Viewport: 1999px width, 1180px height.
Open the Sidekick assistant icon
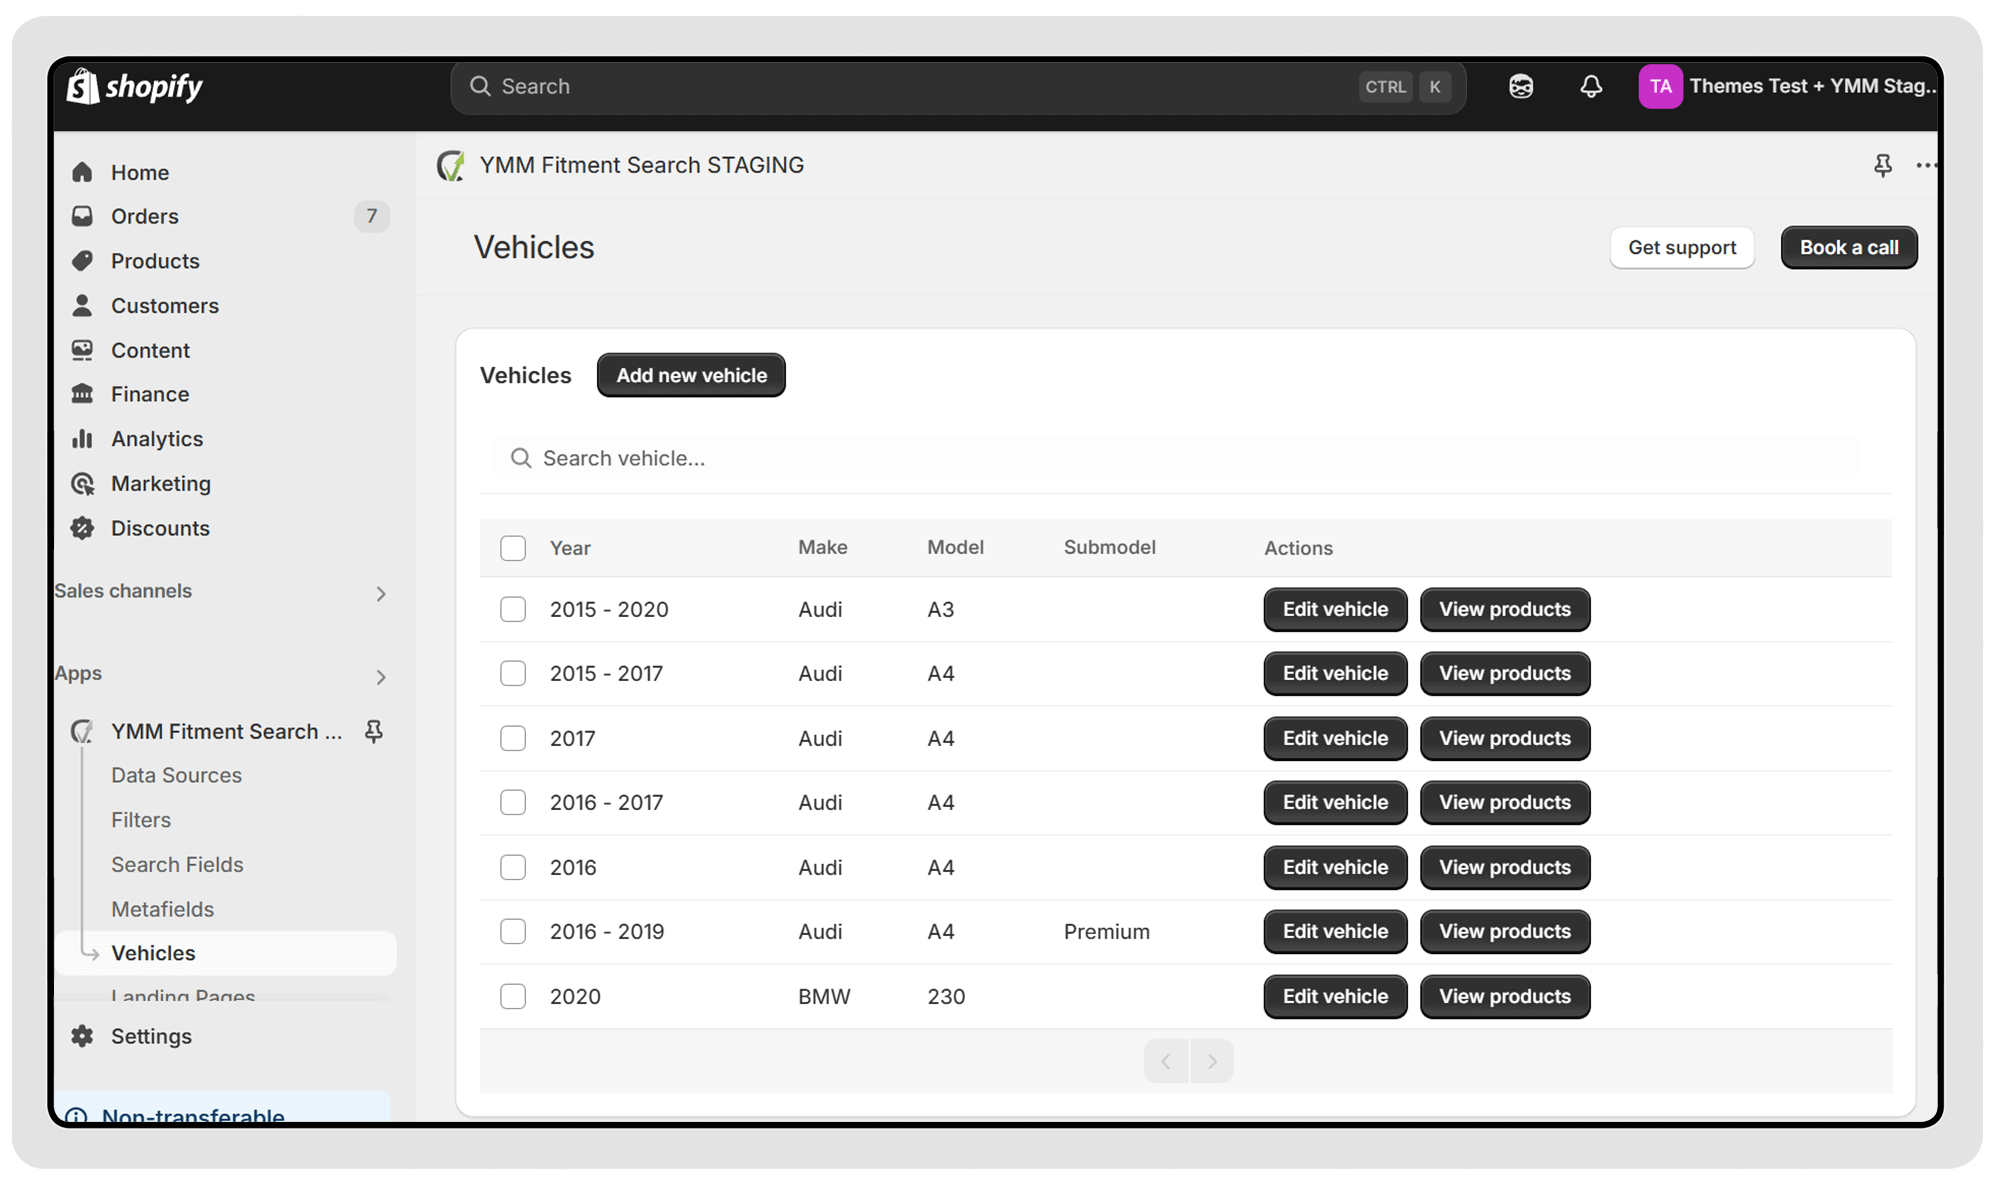click(1520, 86)
